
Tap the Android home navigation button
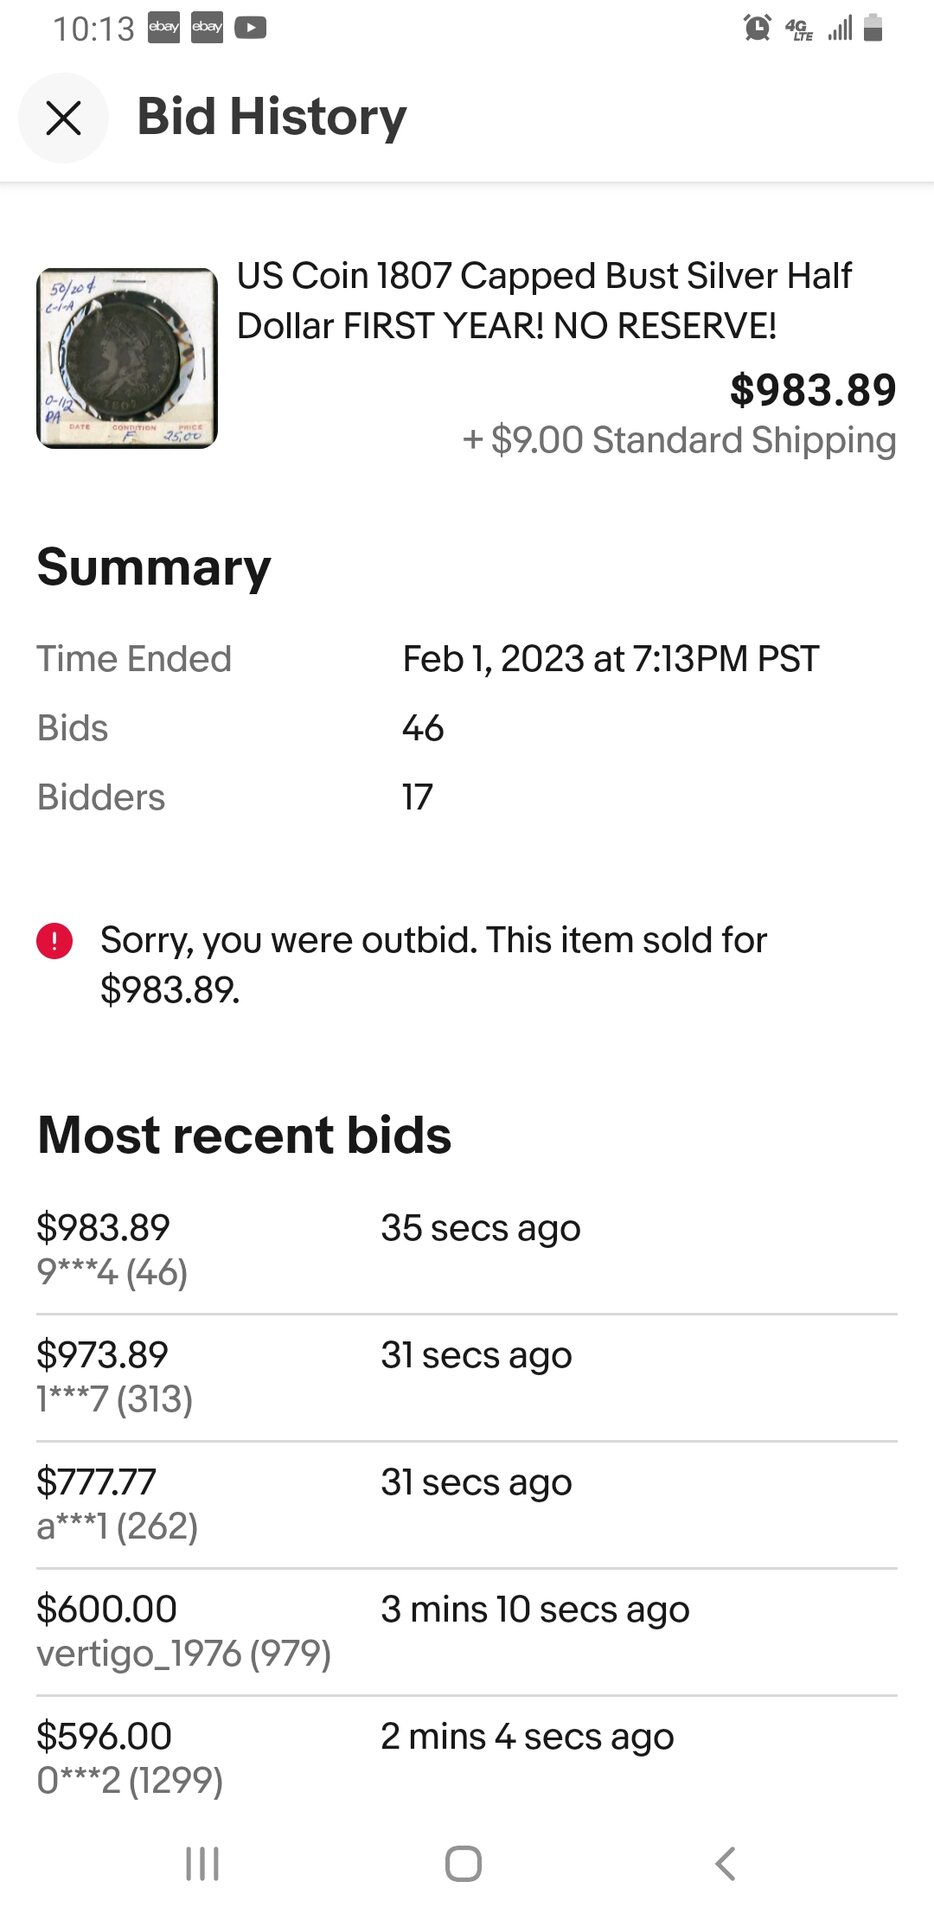pos(463,1864)
